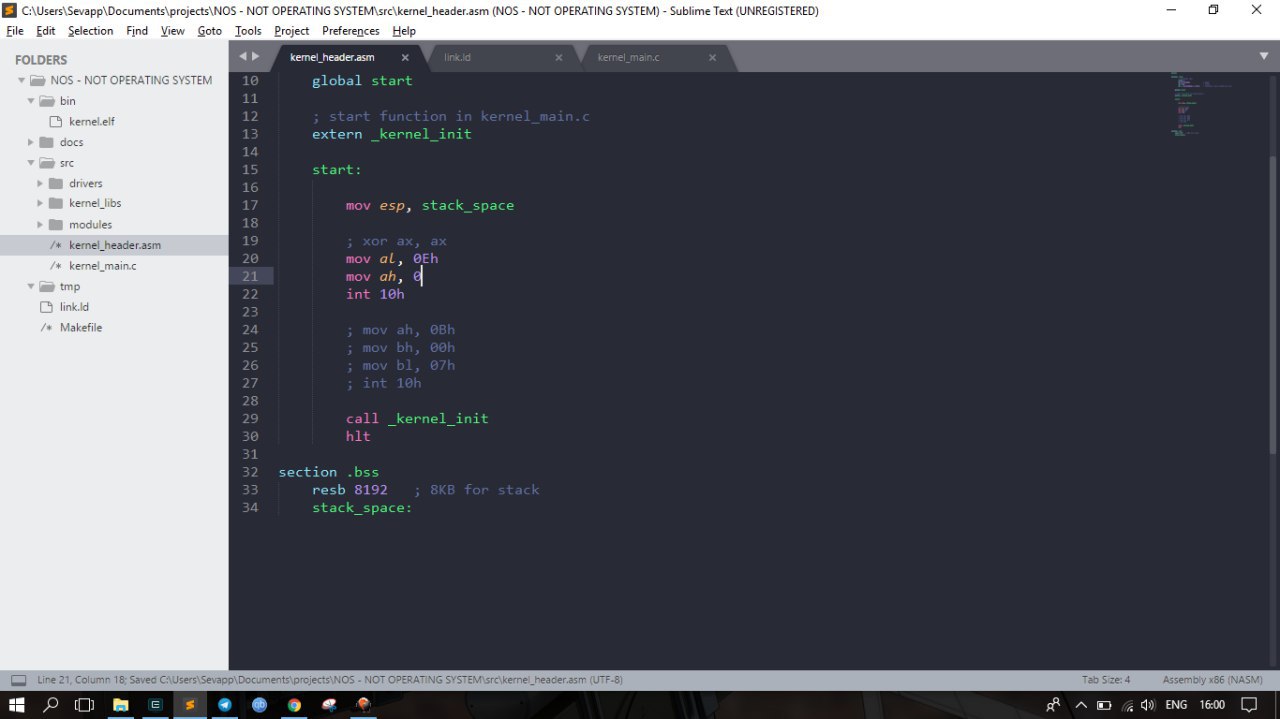The image size is (1280, 719).
Task: Toggle the side bar panel switcher in status bar
Action: (18, 680)
